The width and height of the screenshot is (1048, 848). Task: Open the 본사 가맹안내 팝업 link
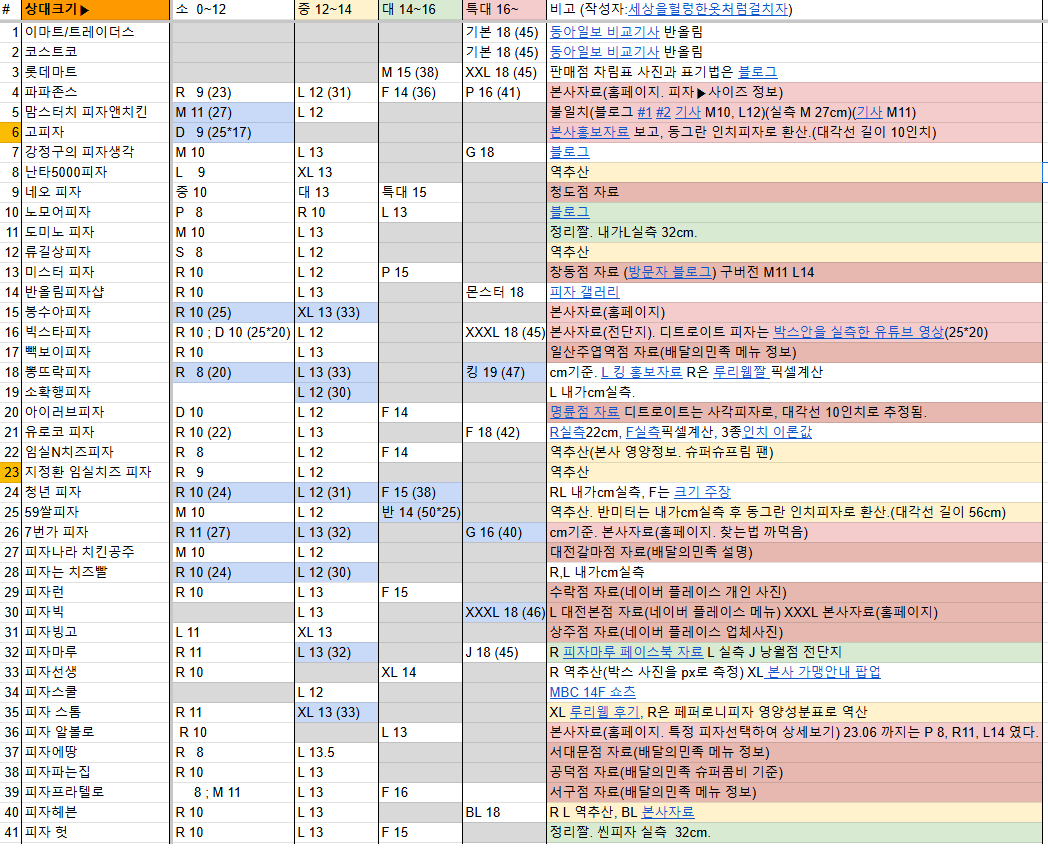[x=823, y=672]
